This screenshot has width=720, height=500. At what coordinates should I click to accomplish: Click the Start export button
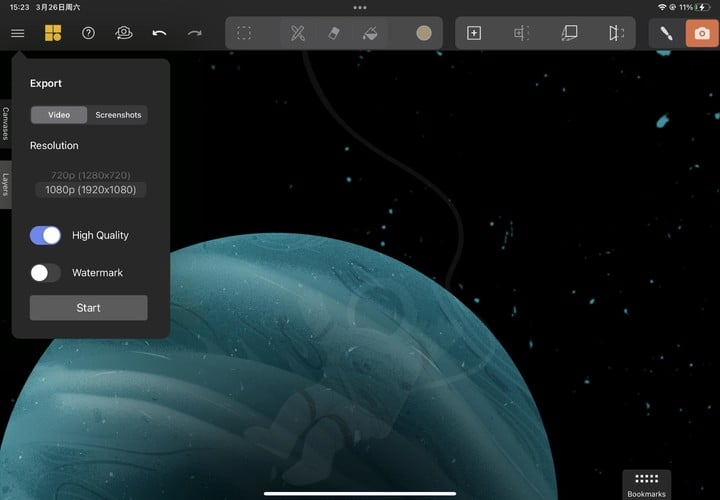[89, 308]
